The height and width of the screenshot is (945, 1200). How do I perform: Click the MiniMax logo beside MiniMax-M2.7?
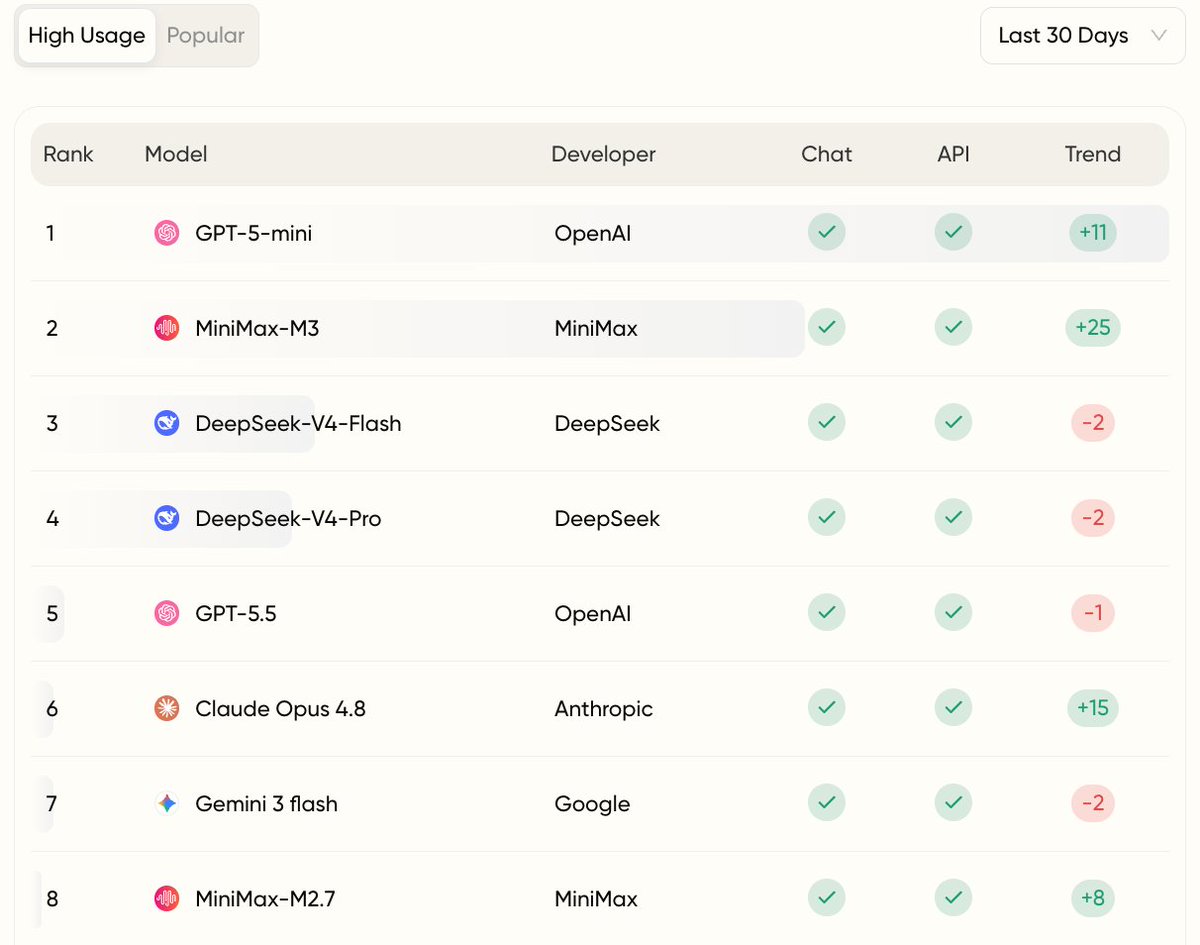(167, 898)
